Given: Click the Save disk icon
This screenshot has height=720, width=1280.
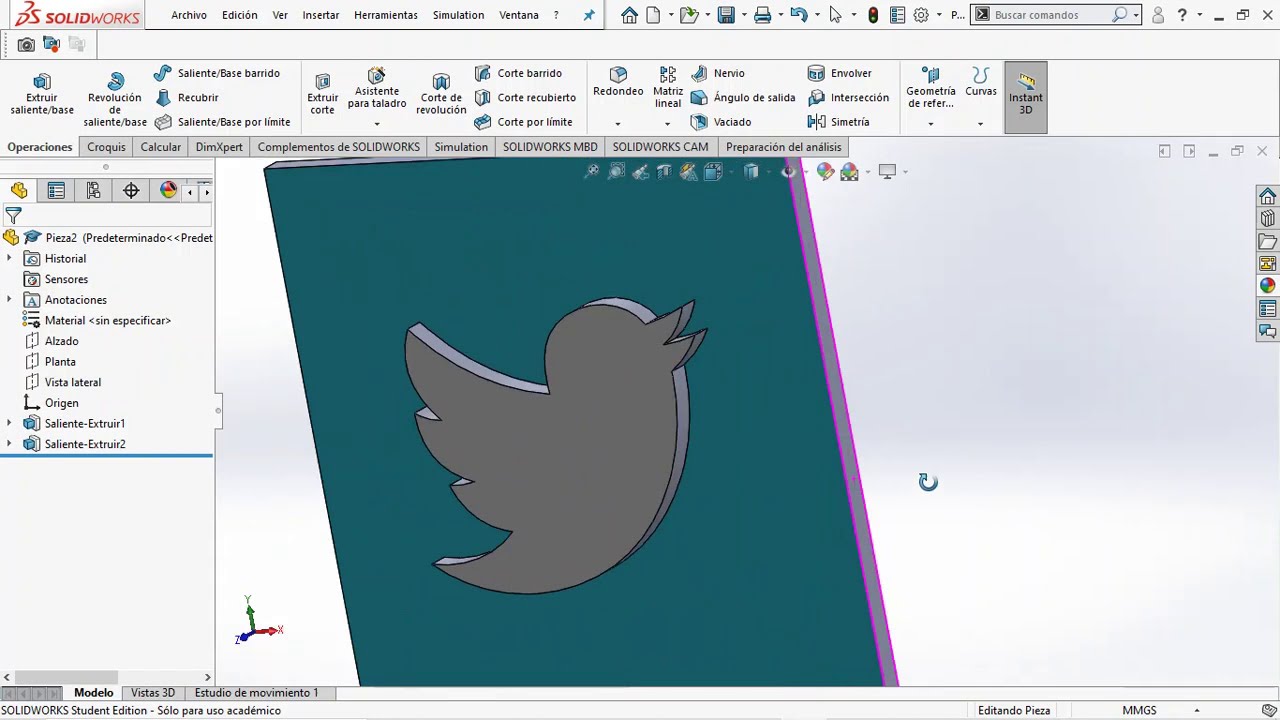Looking at the screenshot, I should (x=726, y=15).
